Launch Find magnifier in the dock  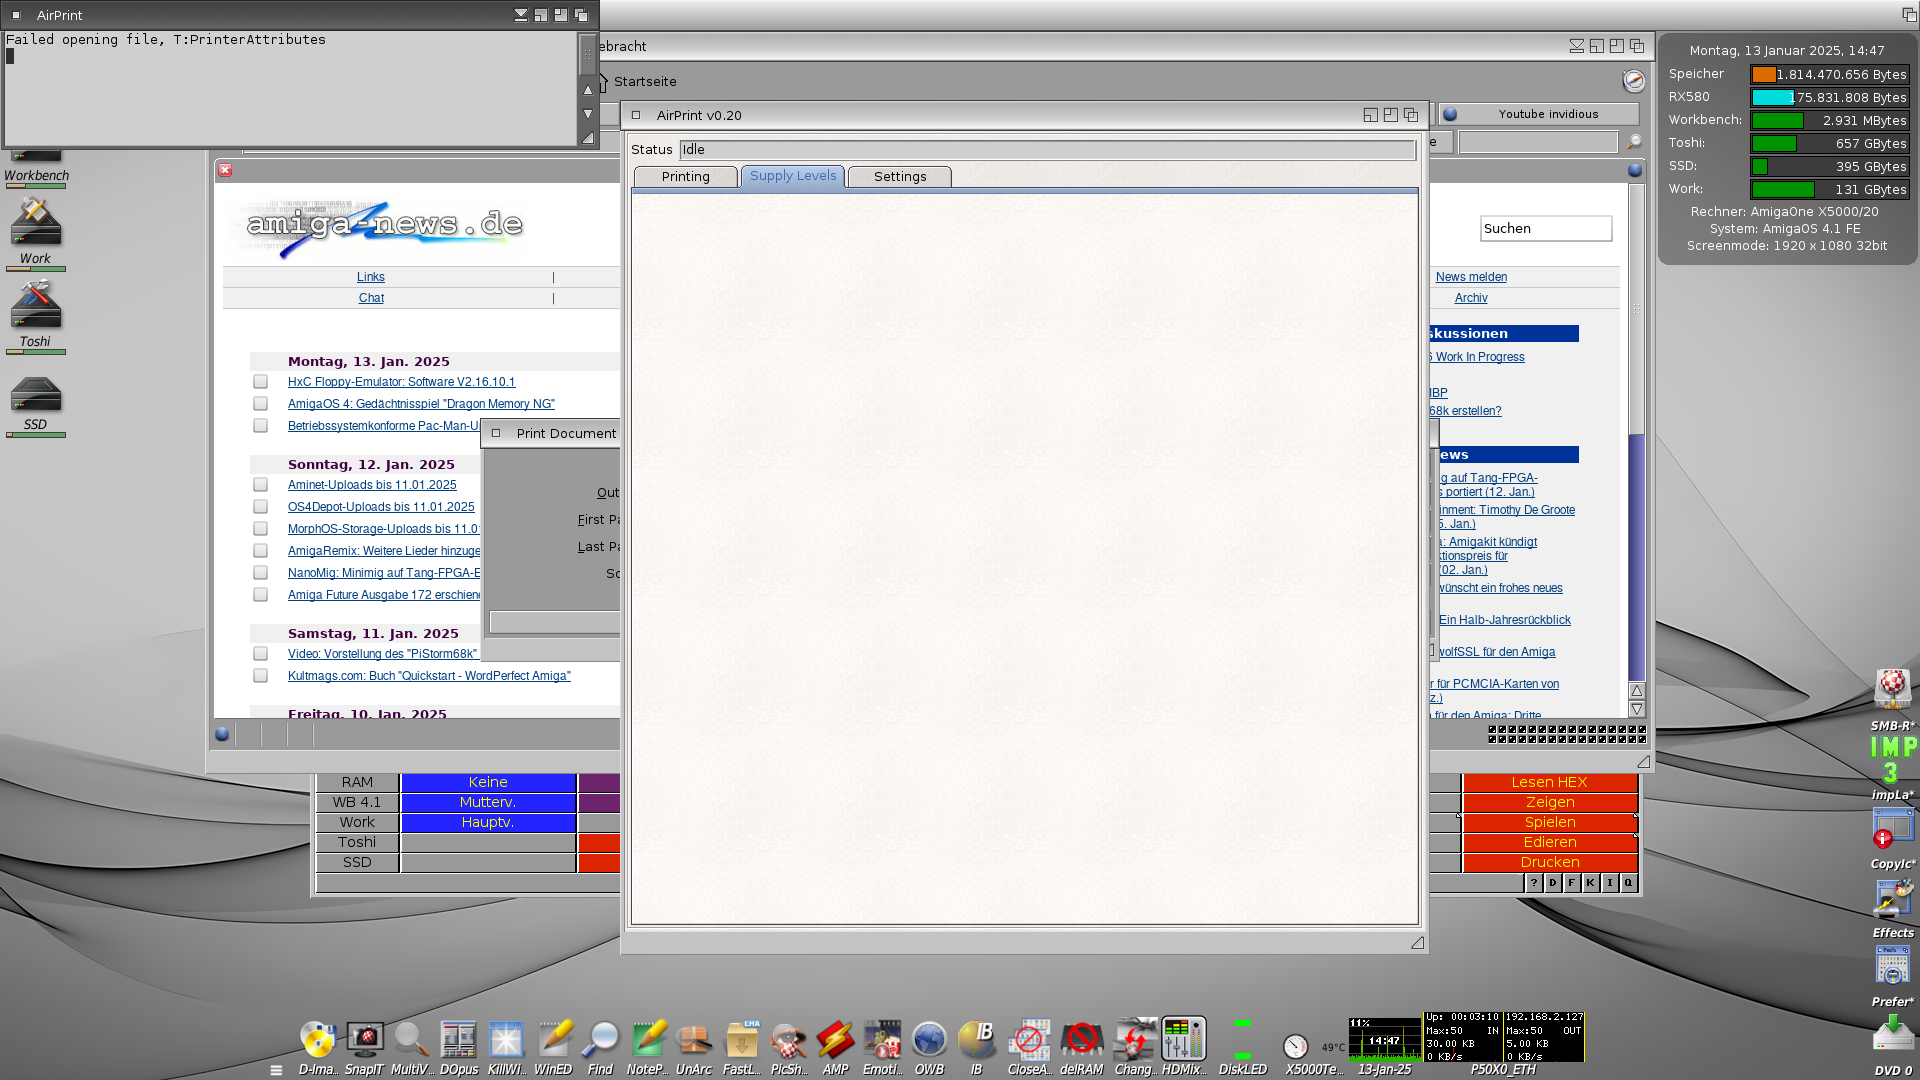(x=600, y=1040)
